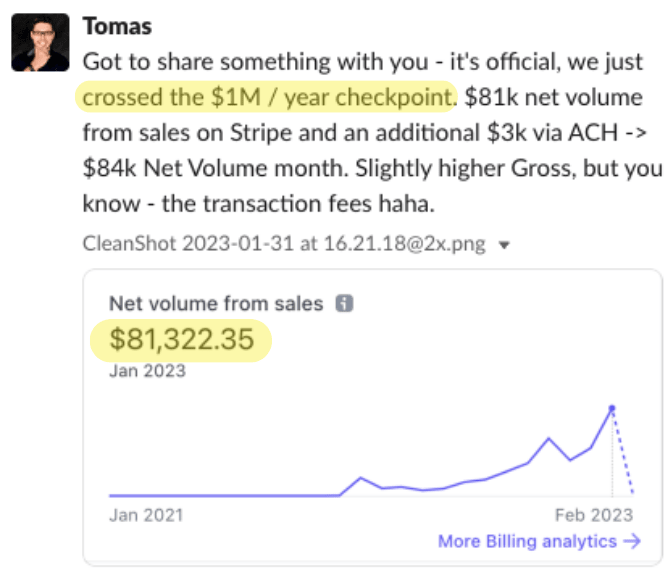Click the Feb 2023 axis label
The height and width of the screenshot is (575, 672).
click(594, 515)
